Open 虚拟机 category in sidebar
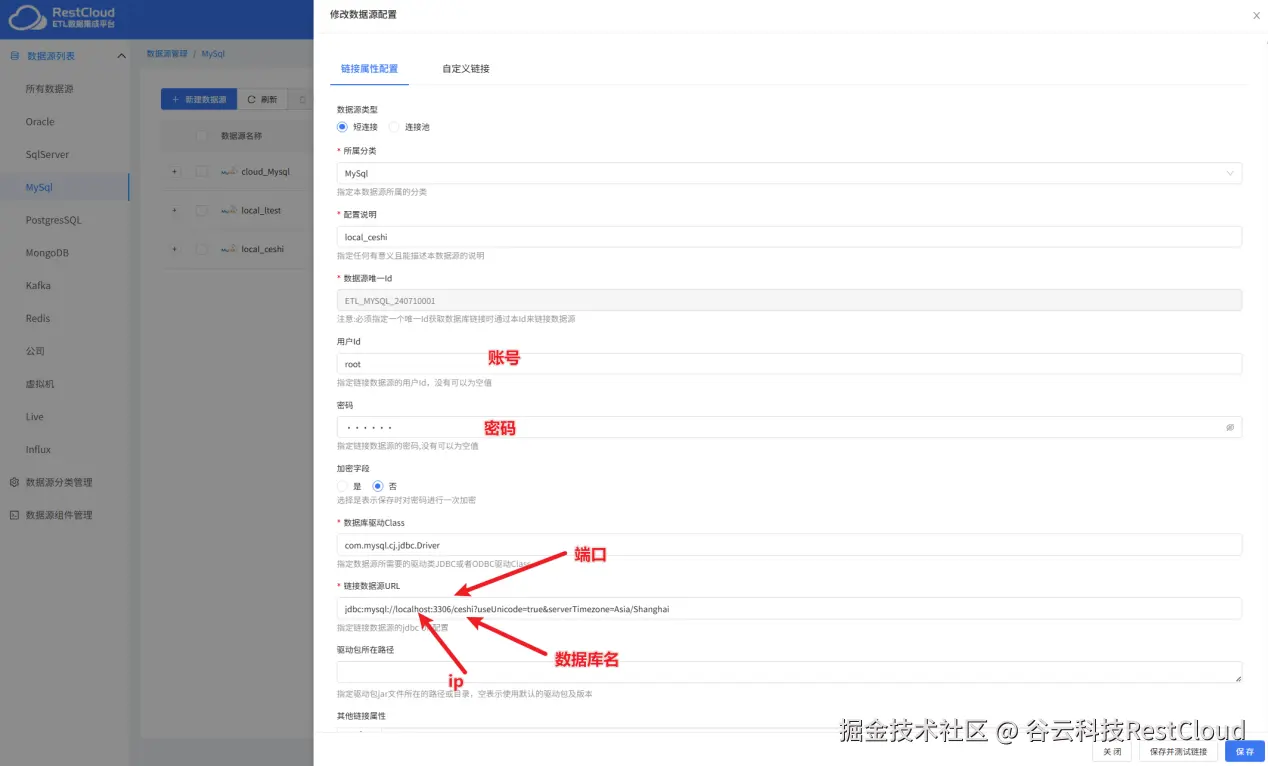 tap(40, 384)
